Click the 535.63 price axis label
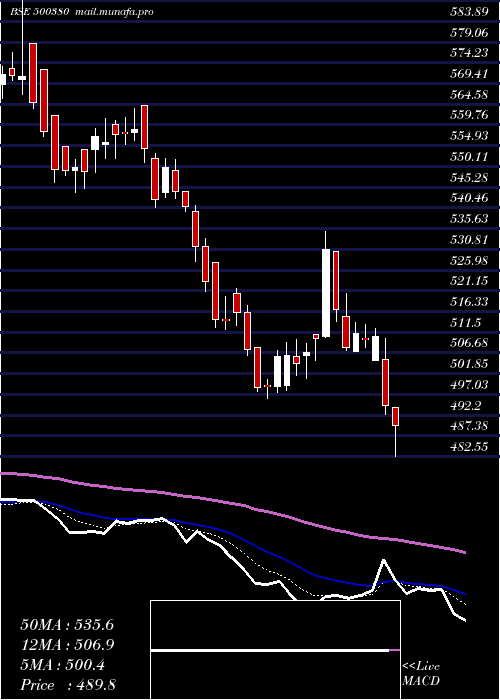 pos(468,219)
